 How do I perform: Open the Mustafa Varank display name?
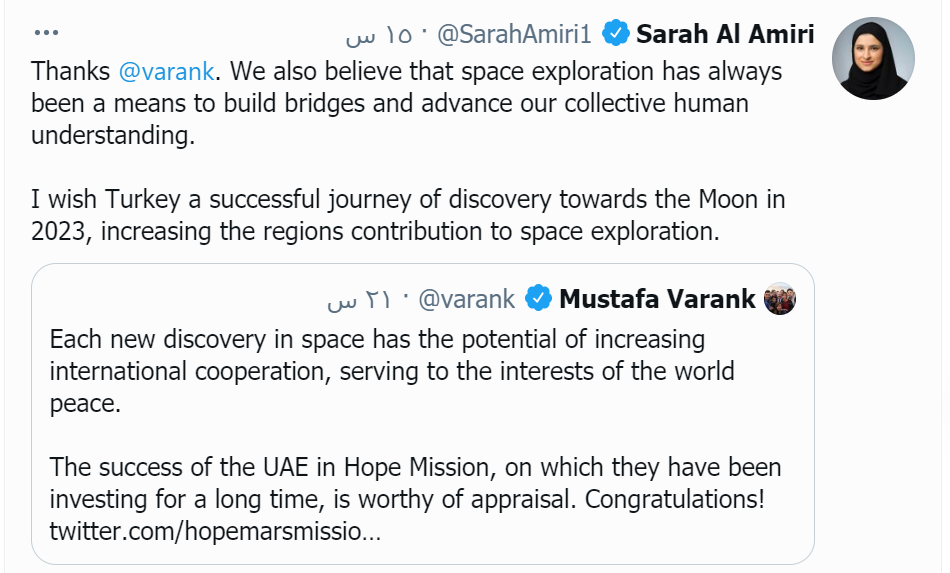pyautogui.click(x=657, y=298)
